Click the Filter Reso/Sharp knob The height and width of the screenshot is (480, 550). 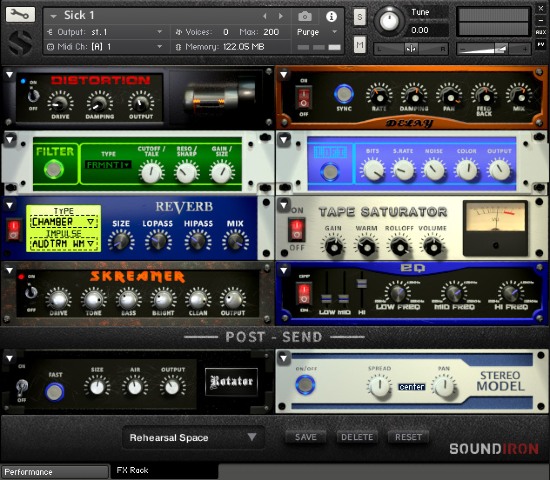[186, 172]
